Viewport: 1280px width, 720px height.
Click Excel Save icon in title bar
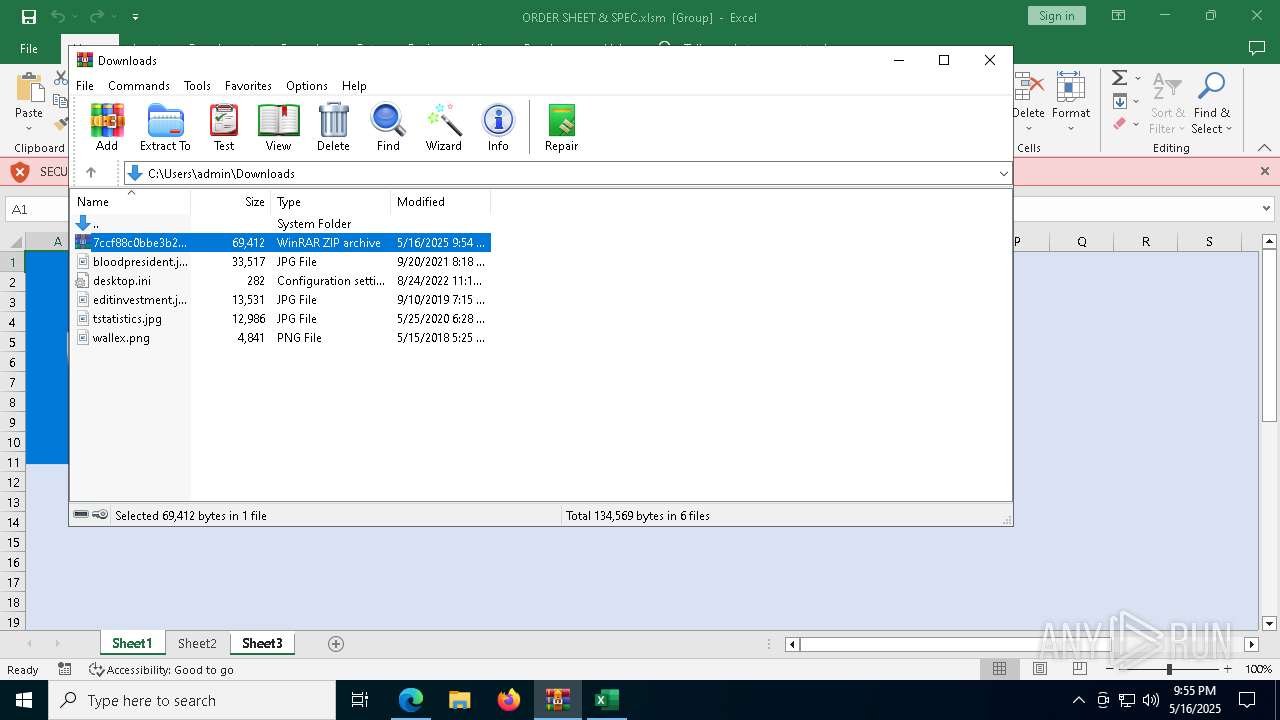29,16
